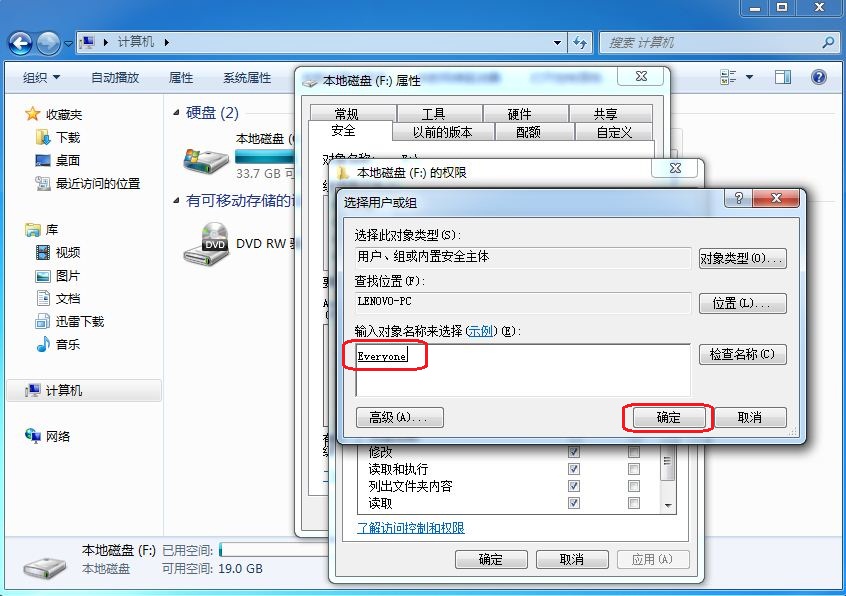The height and width of the screenshot is (596, 846).
Task: Click the Back navigation arrow button
Action: 20,43
